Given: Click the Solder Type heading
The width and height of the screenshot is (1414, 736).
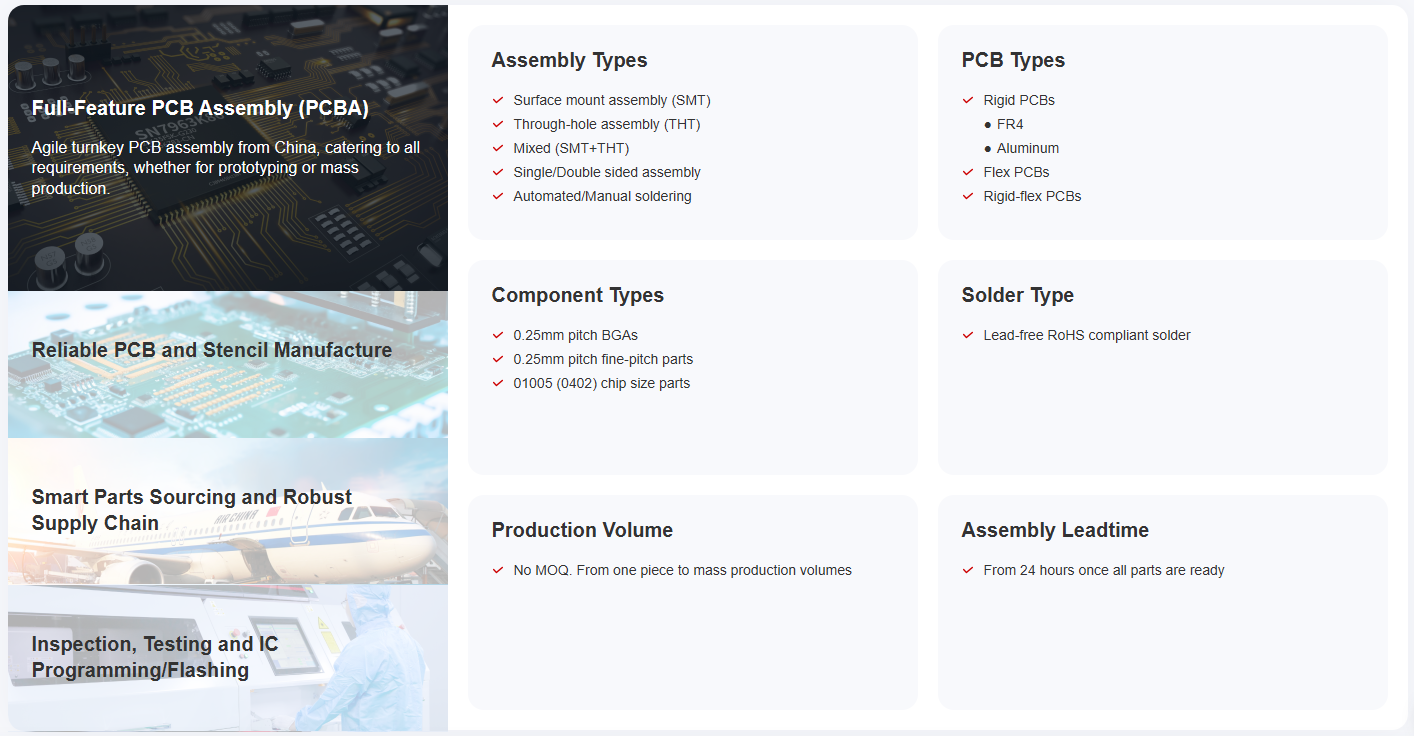Looking at the screenshot, I should [x=1017, y=295].
